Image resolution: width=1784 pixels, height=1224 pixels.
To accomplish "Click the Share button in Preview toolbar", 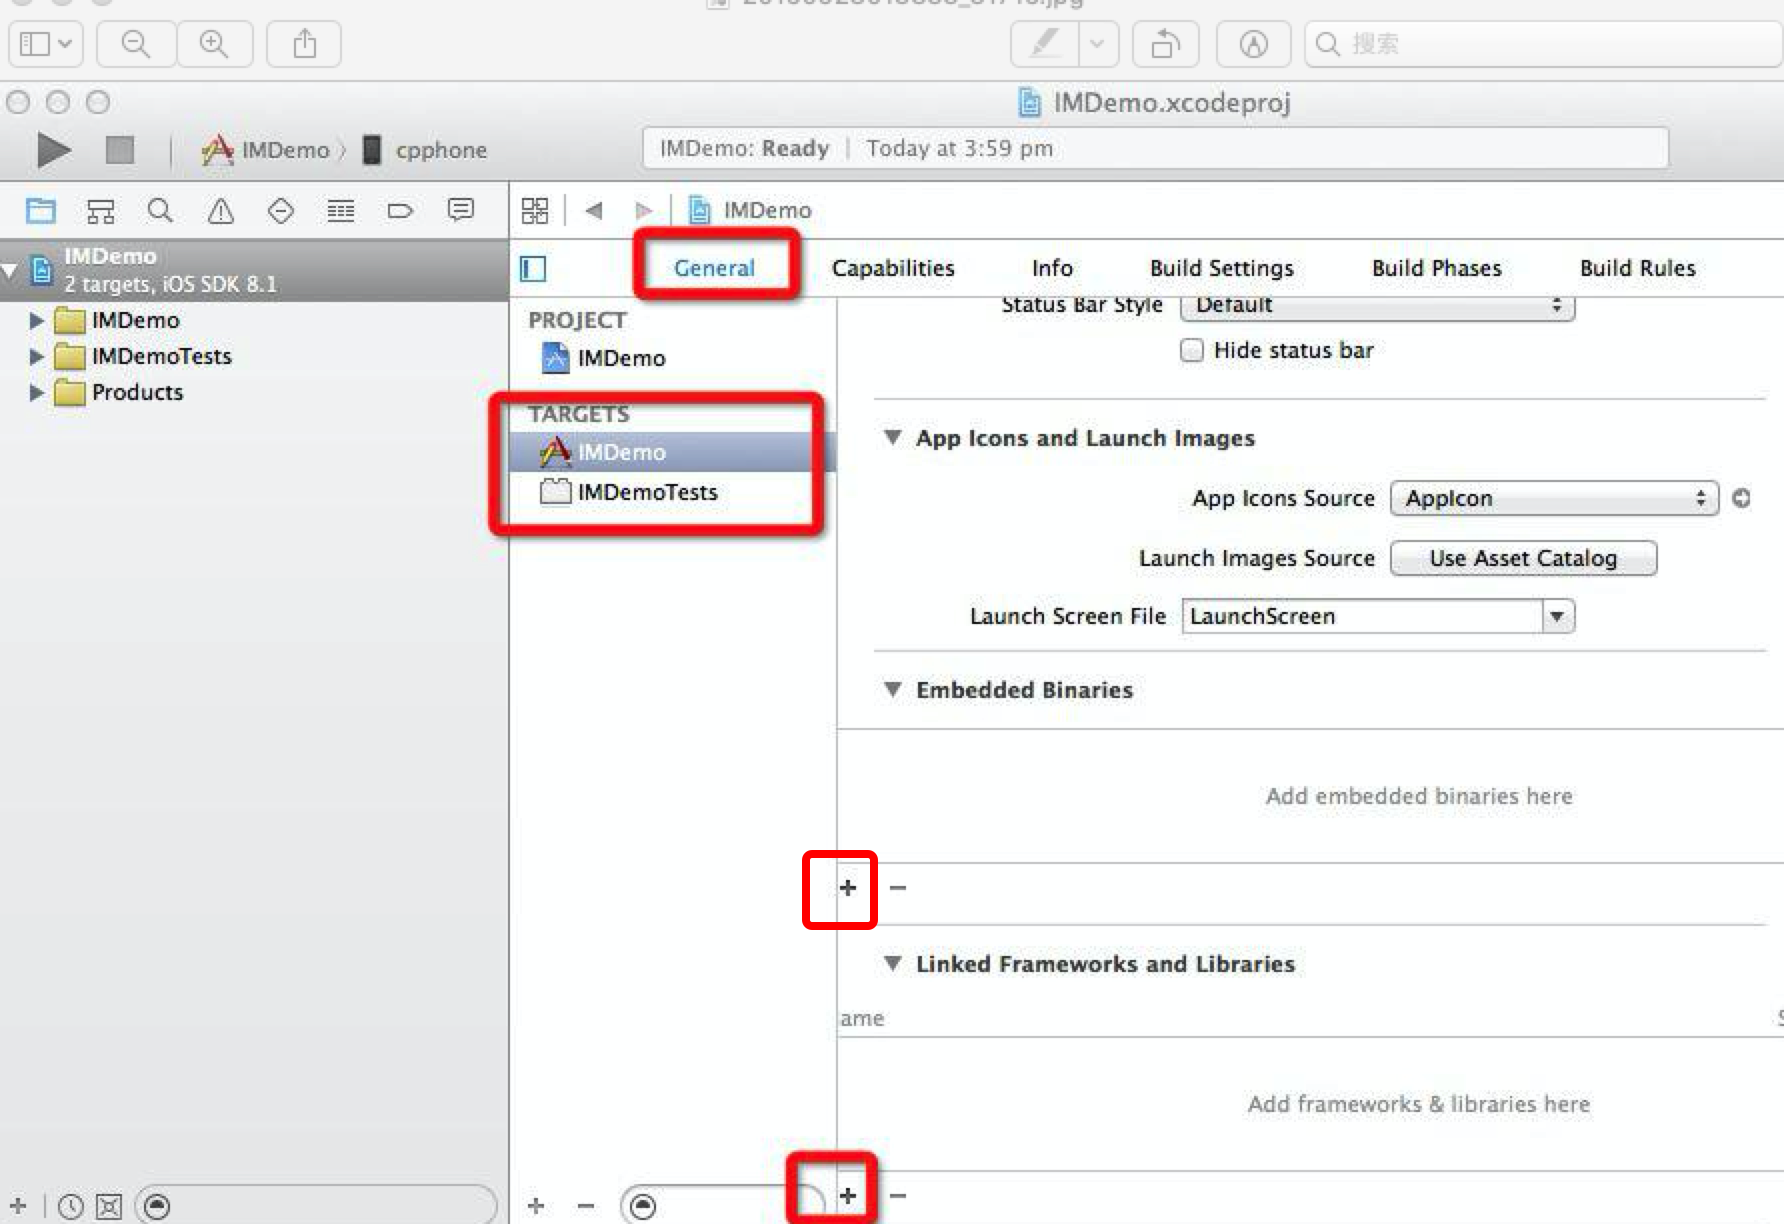I will pos(305,44).
